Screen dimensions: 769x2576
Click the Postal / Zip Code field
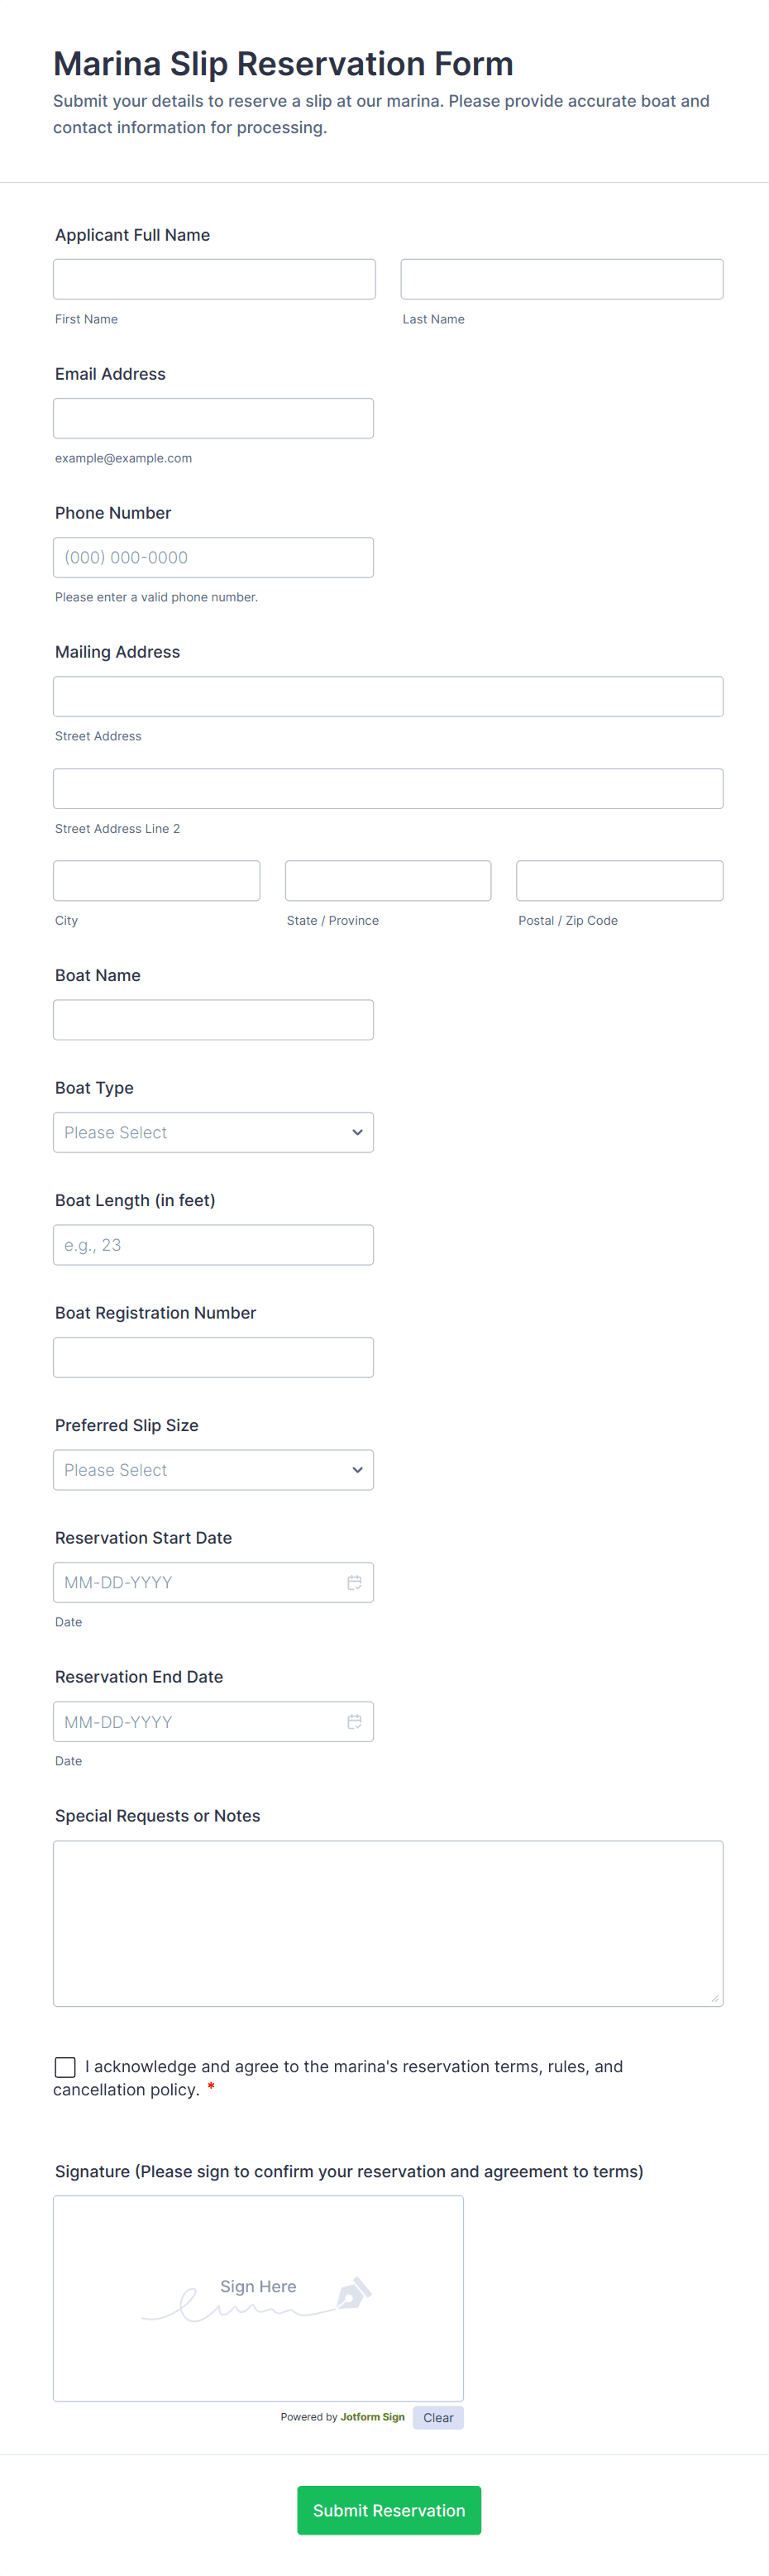point(619,880)
